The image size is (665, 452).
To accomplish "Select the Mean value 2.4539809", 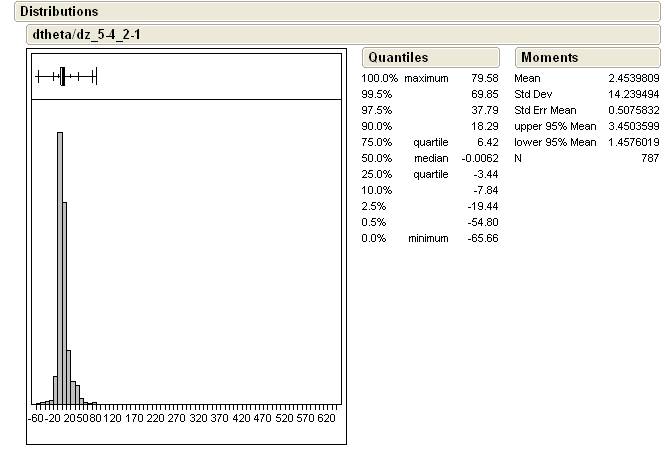I will (630, 78).
